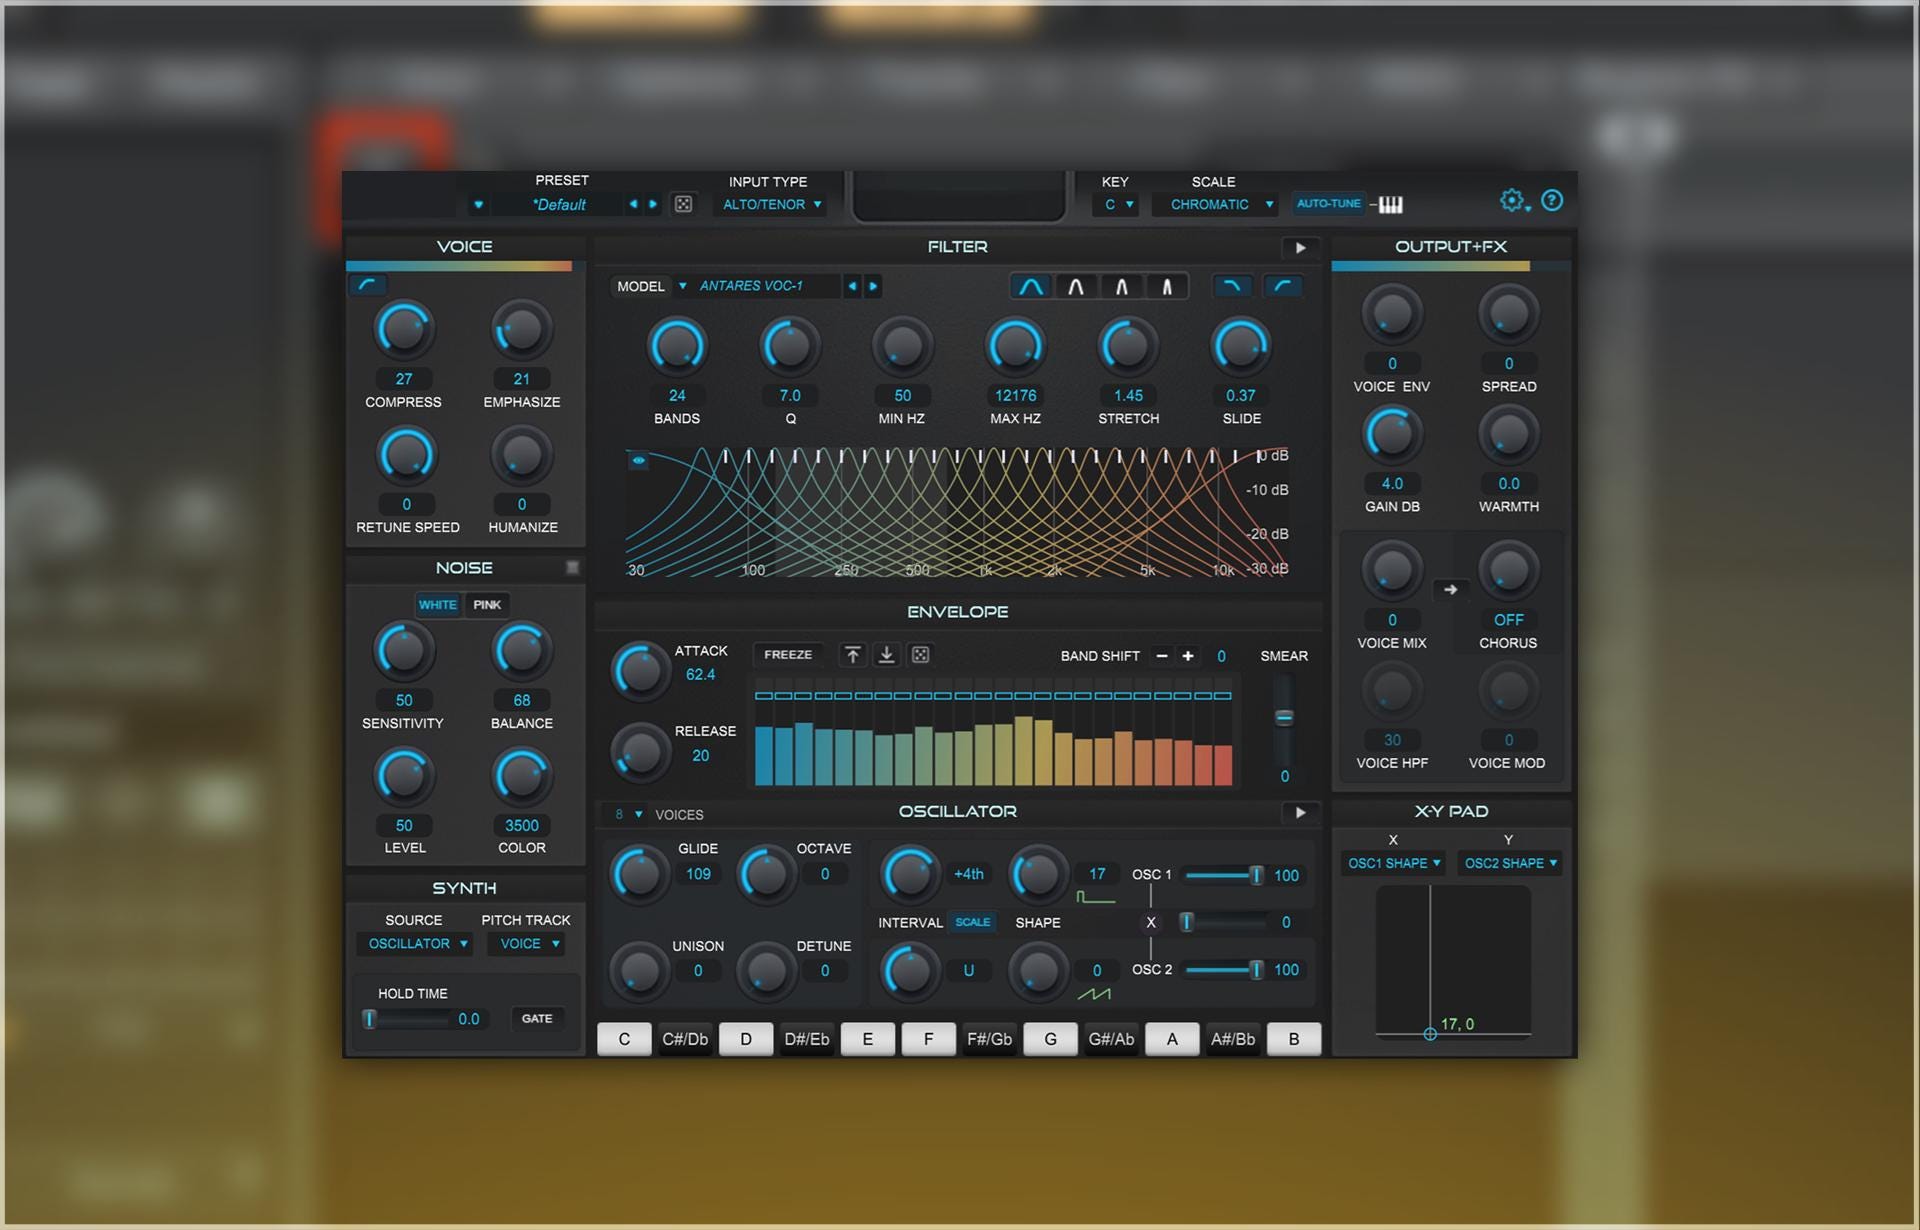The height and width of the screenshot is (1230, 1920).
Task: Click the SMEAR vertical slider
Action: pos(1284,720)
